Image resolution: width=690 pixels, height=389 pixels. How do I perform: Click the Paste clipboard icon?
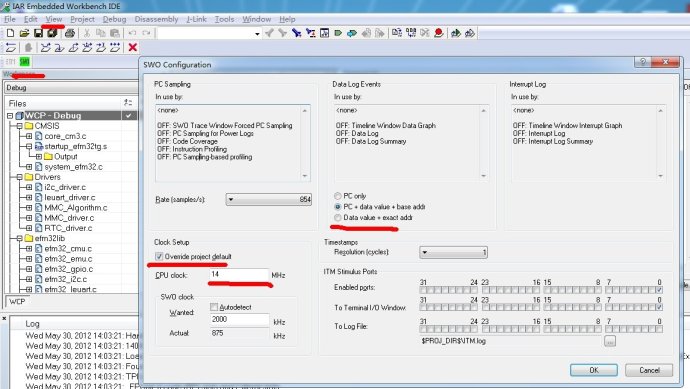[x=114, y=33]
